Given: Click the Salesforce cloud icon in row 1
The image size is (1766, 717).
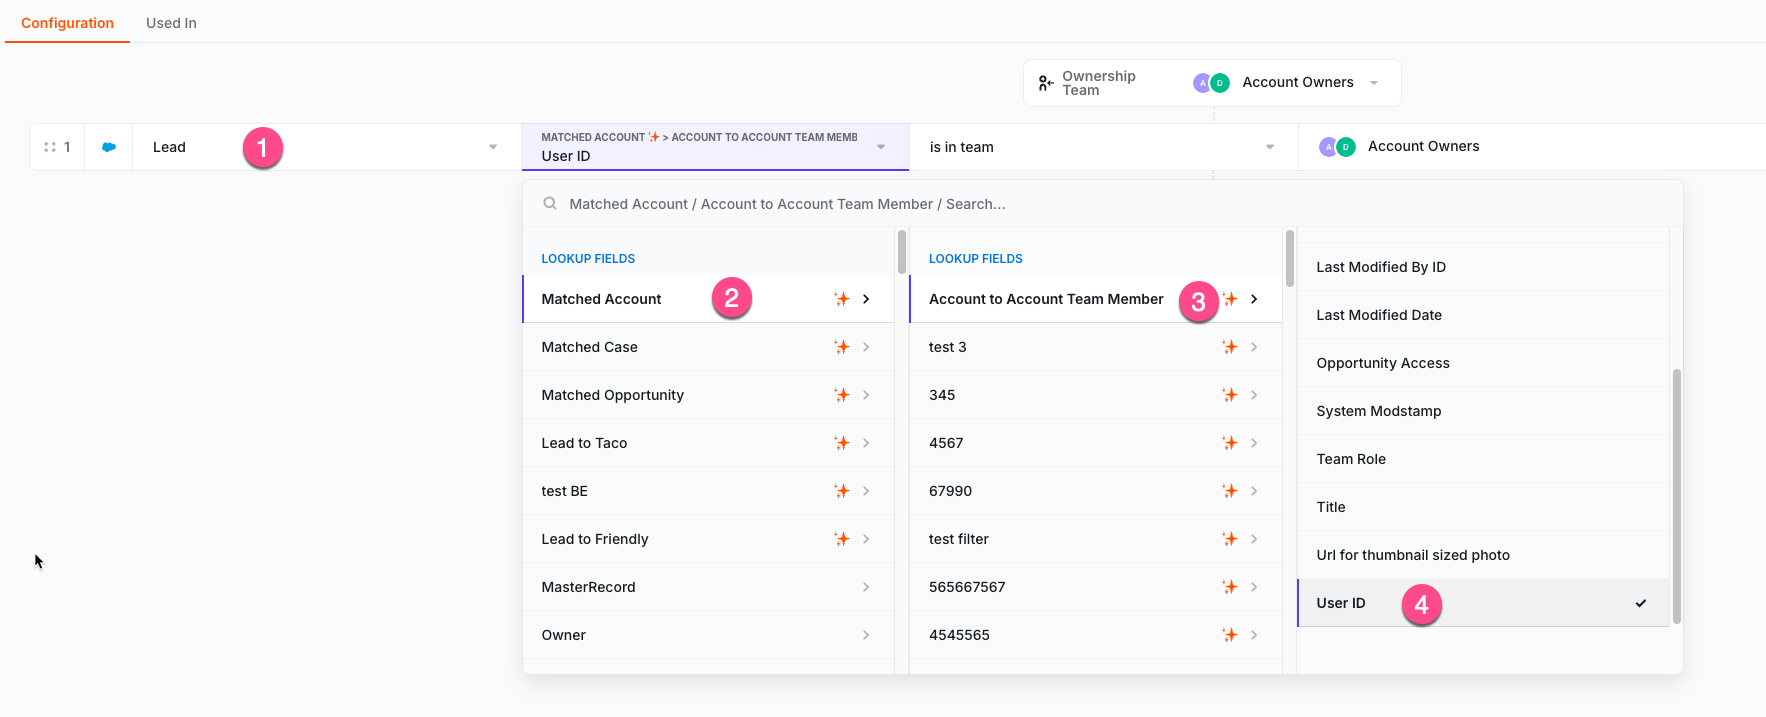Looking at the screenshot, I should point(109,147).
